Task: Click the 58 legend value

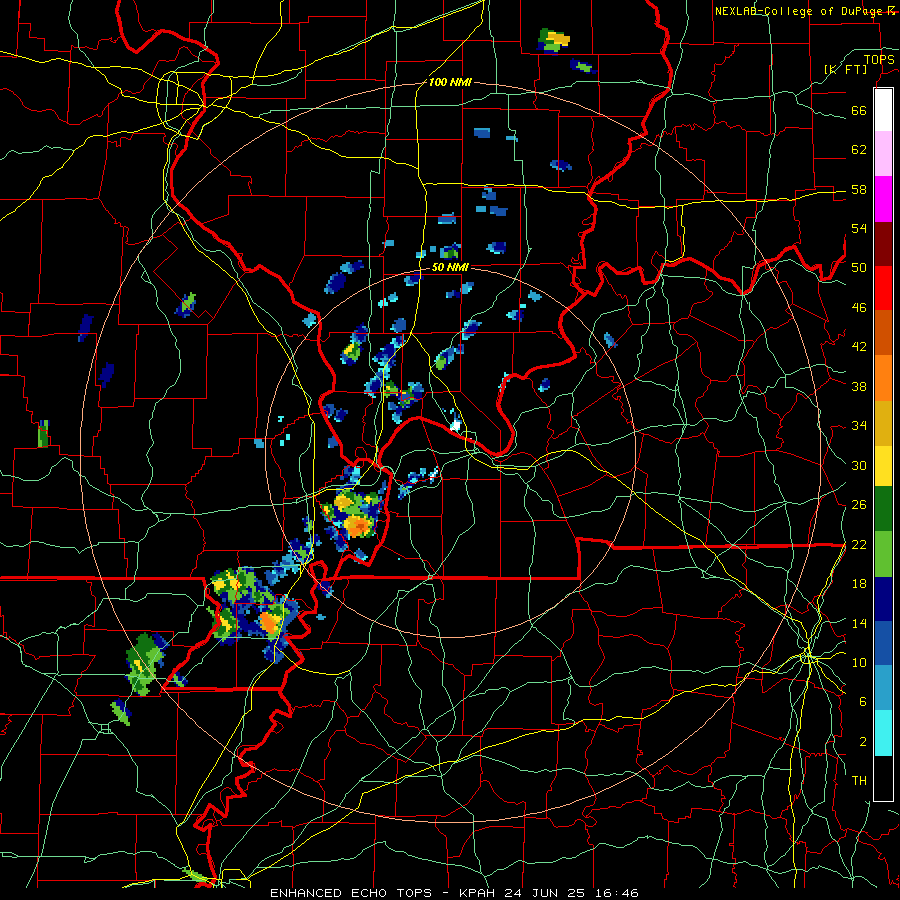Action: tap(859, 189)
